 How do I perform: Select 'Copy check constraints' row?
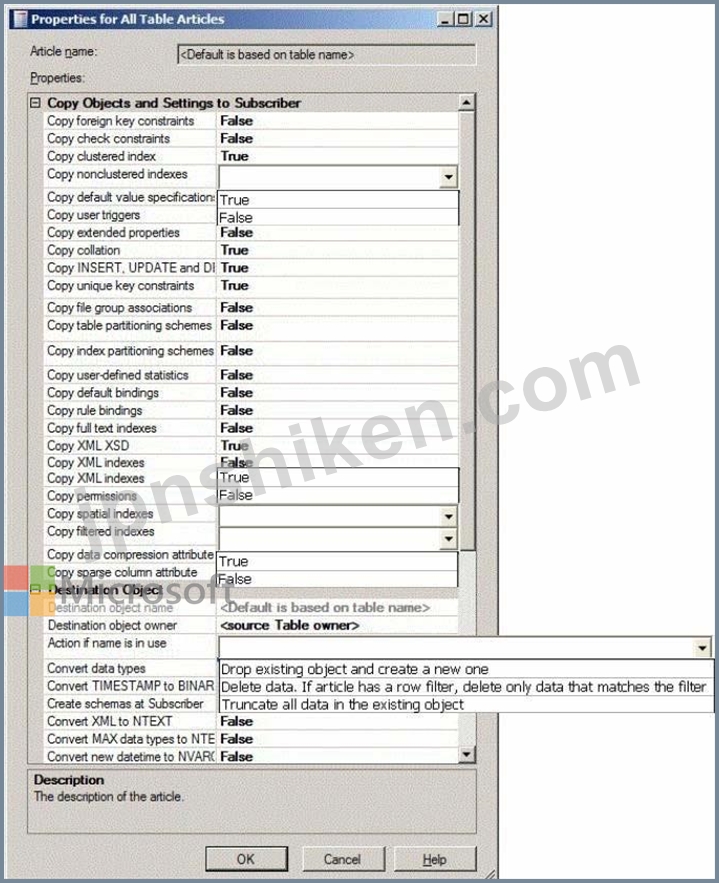click(251, 139)
